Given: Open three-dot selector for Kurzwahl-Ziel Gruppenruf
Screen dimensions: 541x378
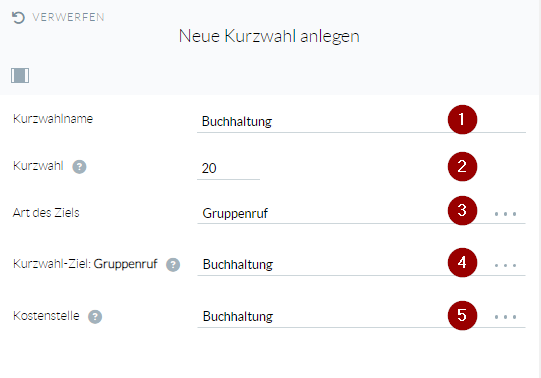Looking at the screenshot, I should click(505, 265).
